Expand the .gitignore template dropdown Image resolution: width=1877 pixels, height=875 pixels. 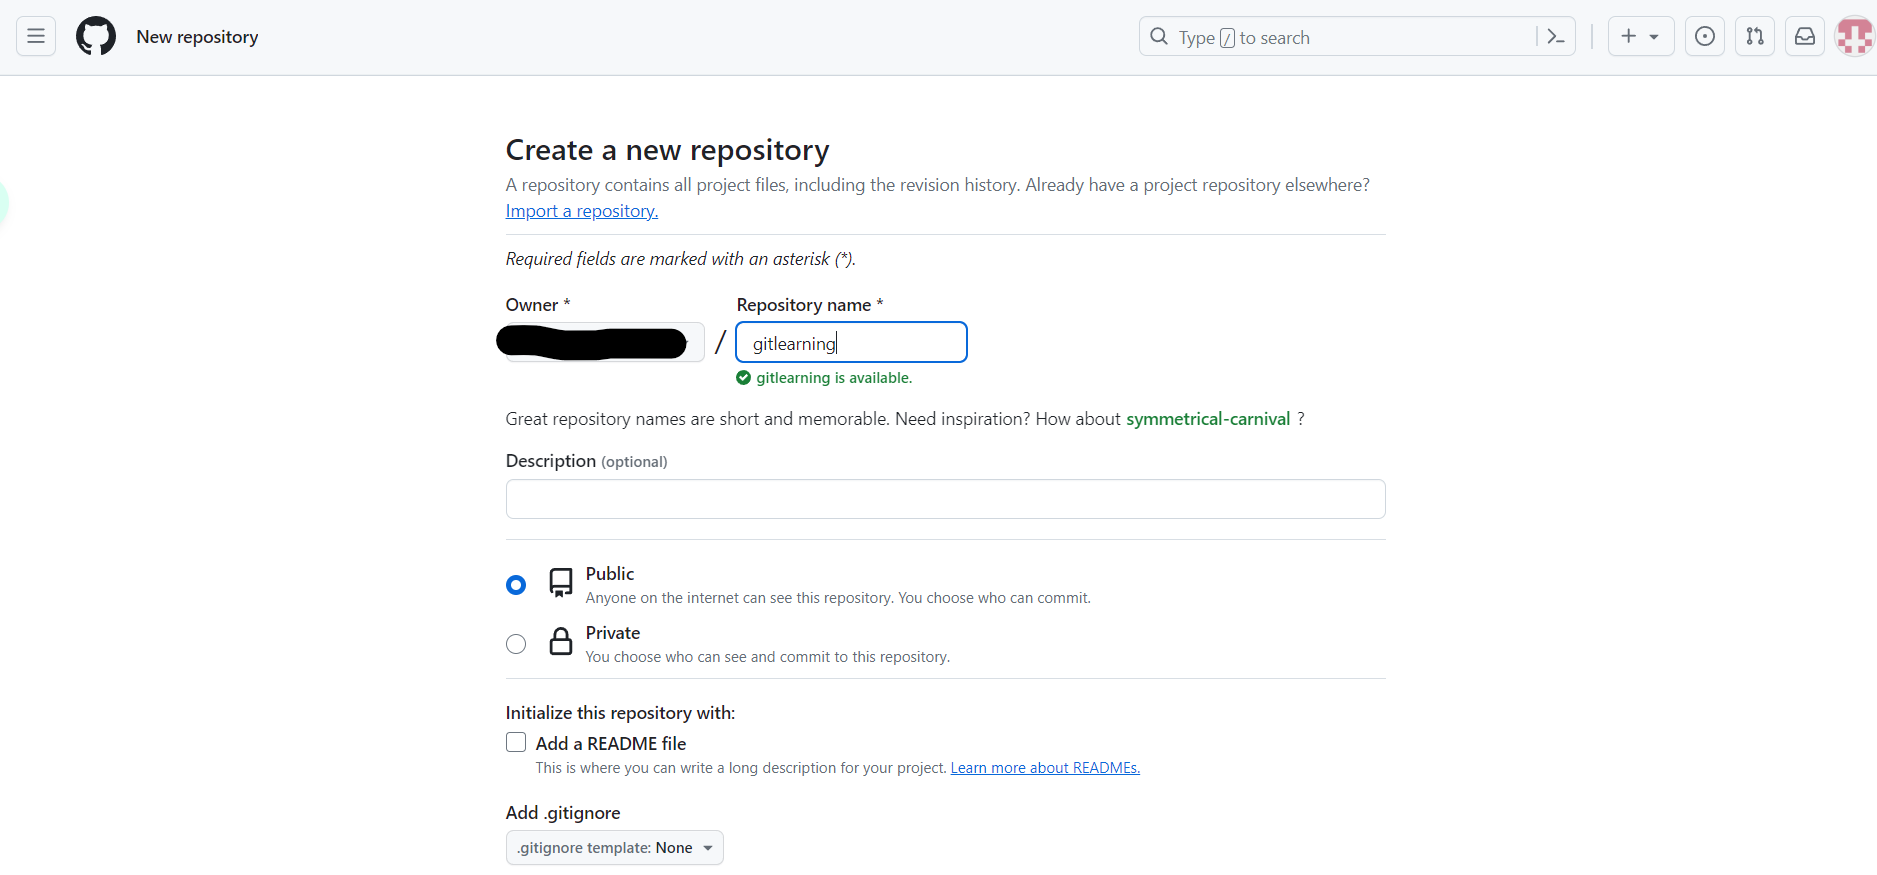(x=614, y=848)
